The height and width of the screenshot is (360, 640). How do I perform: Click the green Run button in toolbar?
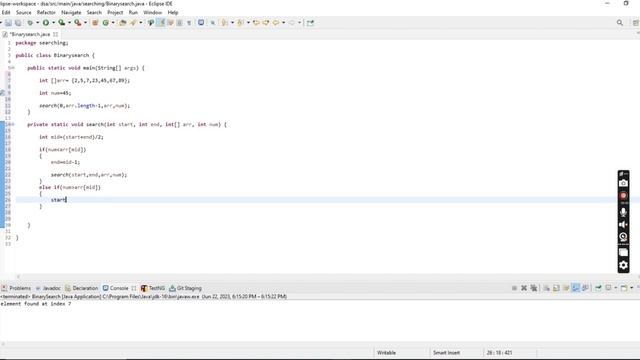(46, 23)
